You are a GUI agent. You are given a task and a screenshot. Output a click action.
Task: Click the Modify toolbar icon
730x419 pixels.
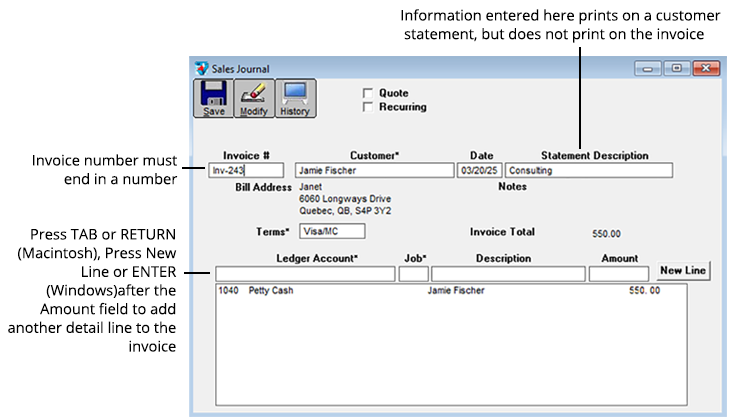pos(253,98)
